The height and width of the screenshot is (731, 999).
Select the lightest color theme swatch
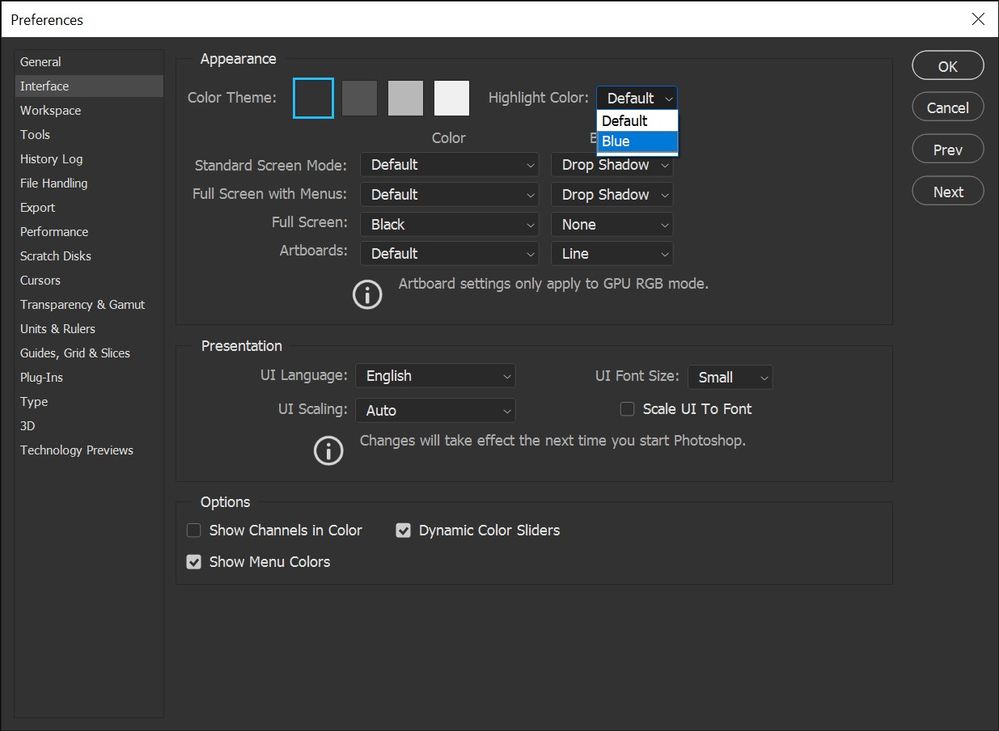(452, 98)
